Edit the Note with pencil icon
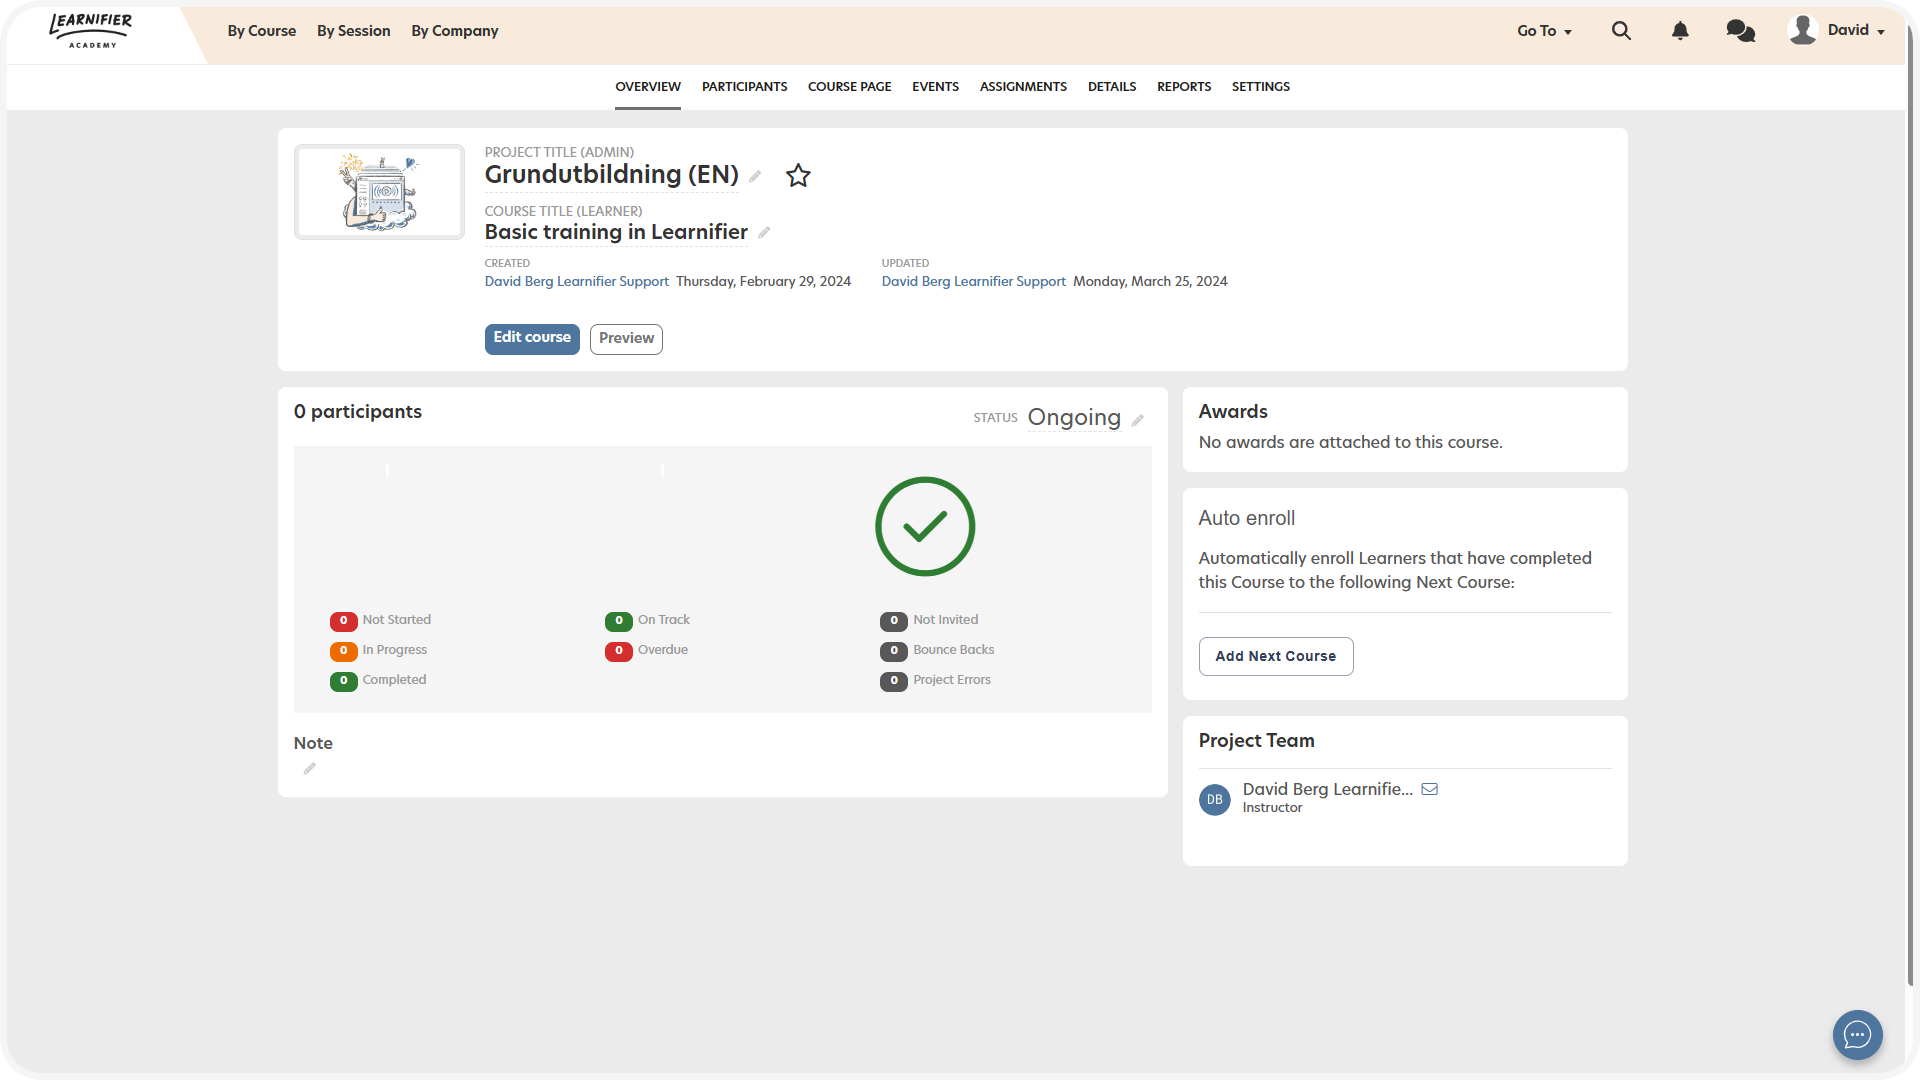 (x=309, y=769)
